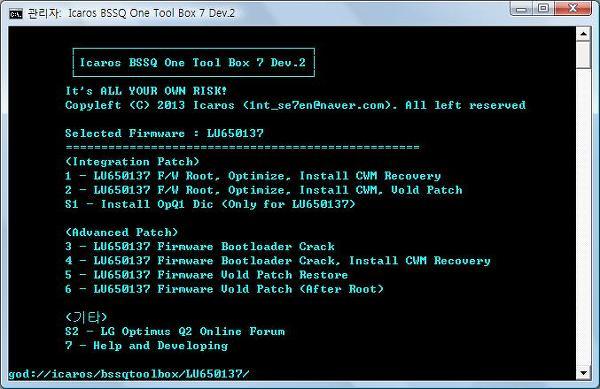Click the window title text 'Icaros BSSQ One Tool Box 7 Dev.2'
Viewport: 600px width, 389px height.
[151, 13]
